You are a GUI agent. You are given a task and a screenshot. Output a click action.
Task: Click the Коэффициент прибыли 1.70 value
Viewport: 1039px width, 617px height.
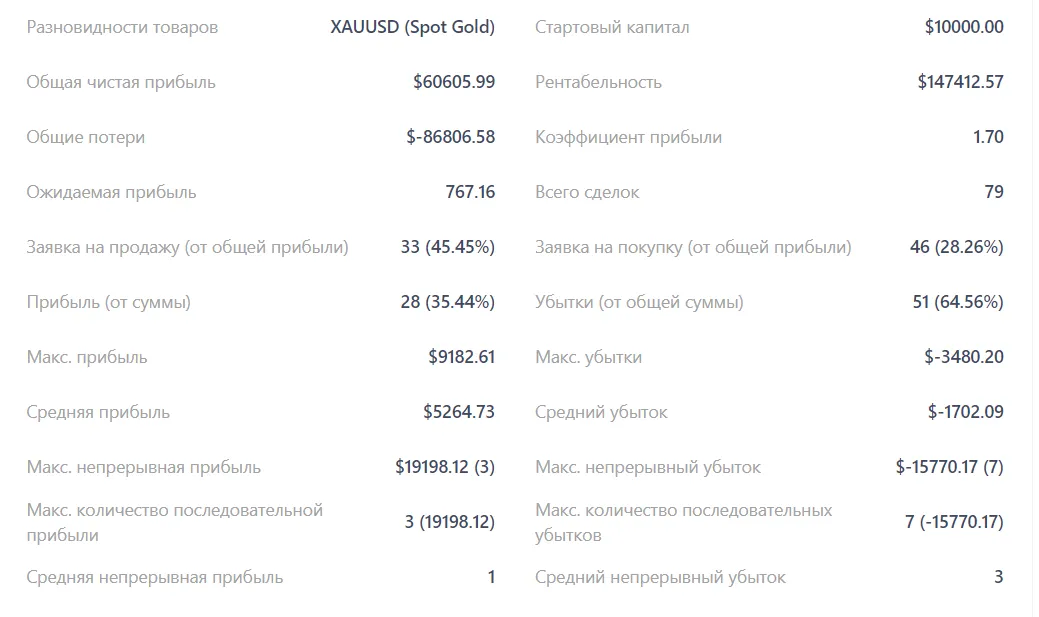pyautogui.click(x=988, y=137)
